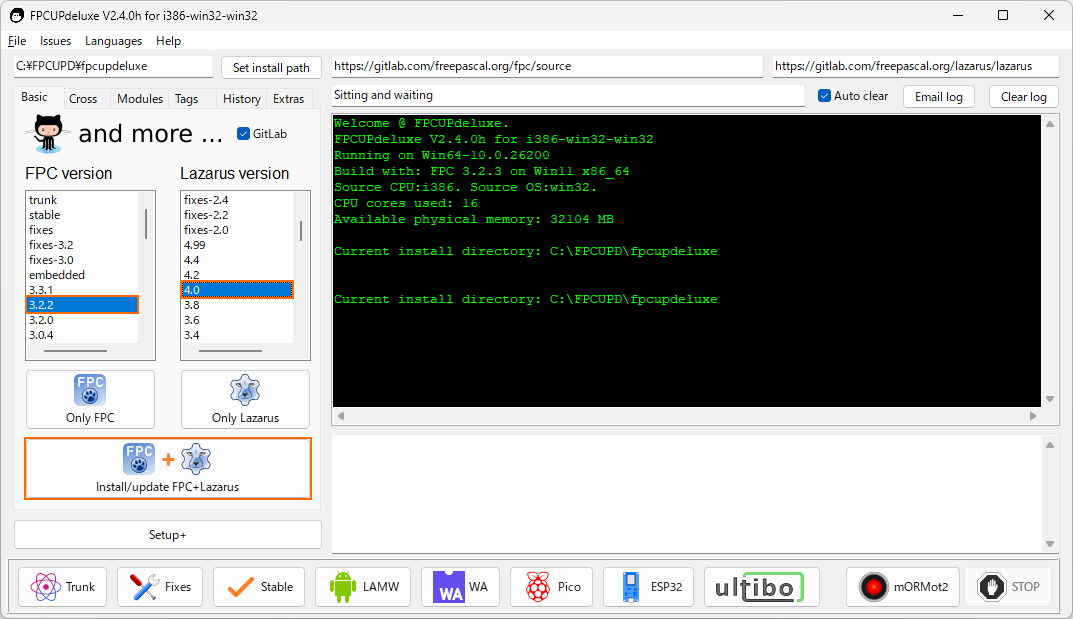Click the Clear log button
The width and height of the screenshot is (1073, 619).
coord(1024,96)
